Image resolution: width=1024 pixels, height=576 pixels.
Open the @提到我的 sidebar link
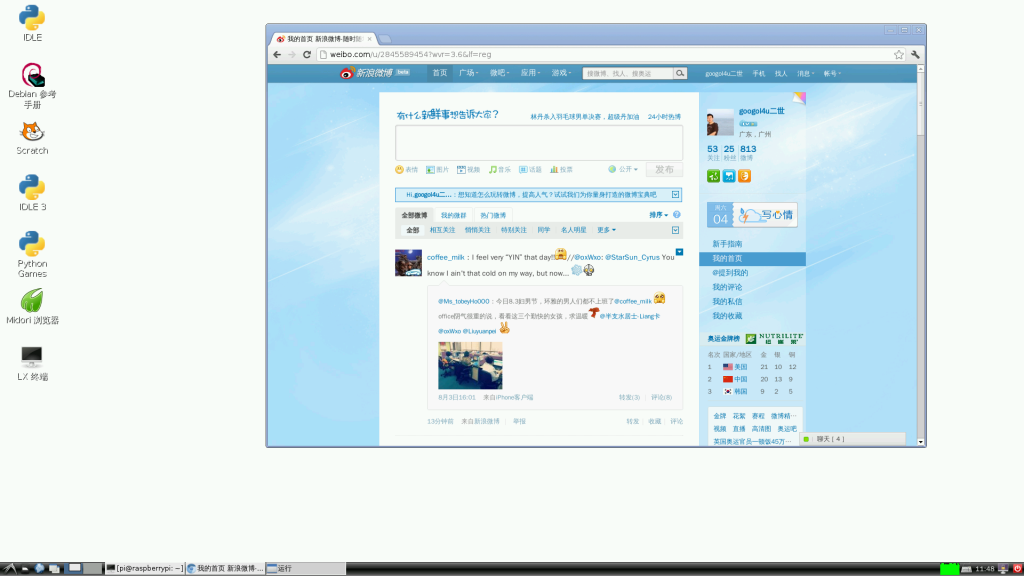pyautogui.click(x=730, y=272)
